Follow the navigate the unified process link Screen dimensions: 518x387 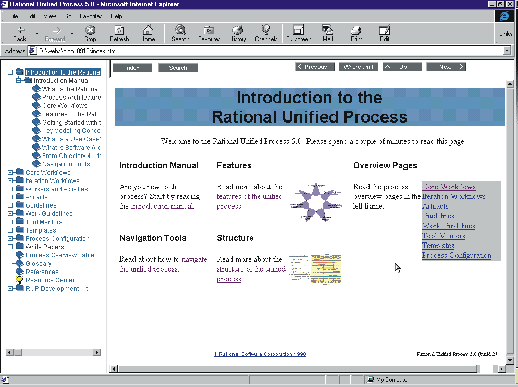click(x=163, y=264)
